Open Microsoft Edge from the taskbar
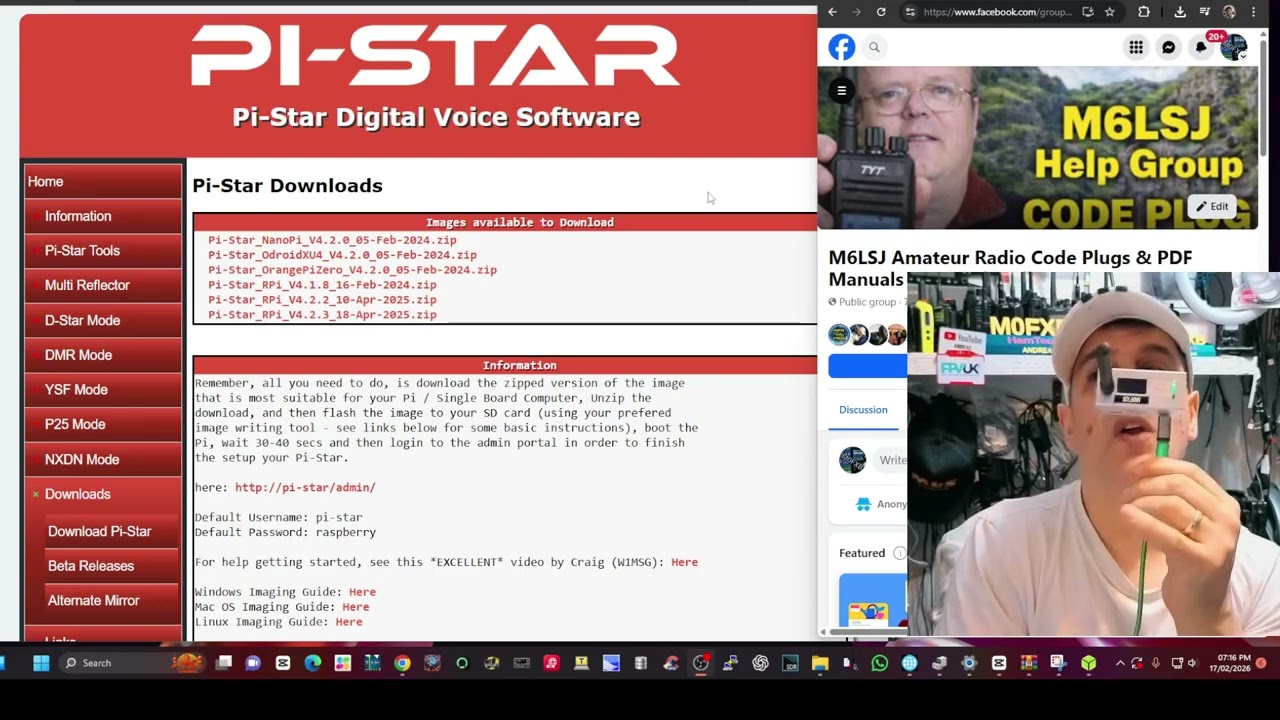The height and width of the screenshot is (720, 1280). point(313,663)
